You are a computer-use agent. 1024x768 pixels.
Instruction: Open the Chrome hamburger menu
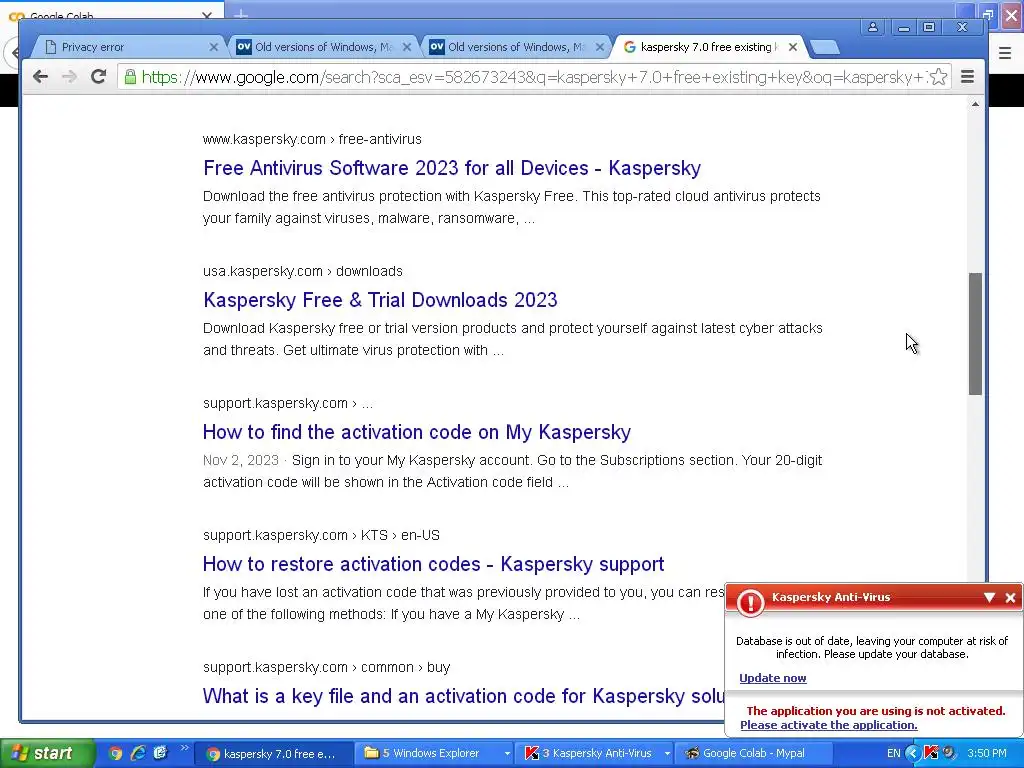(967, 77)
